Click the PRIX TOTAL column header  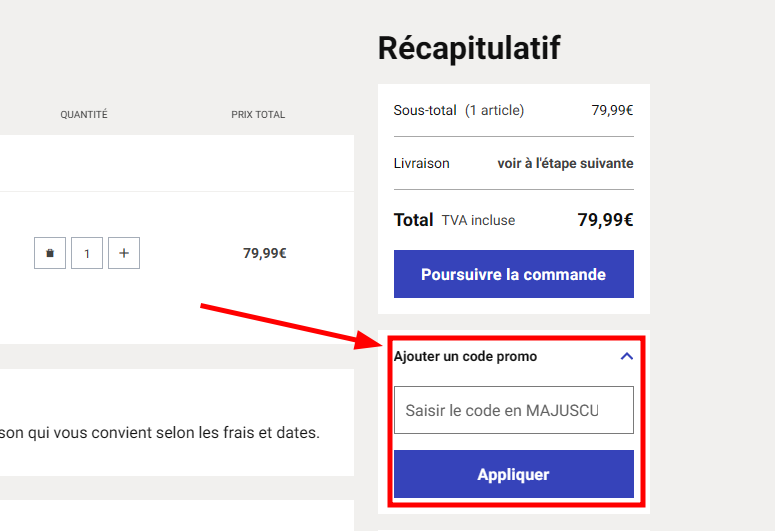(258, 115)
